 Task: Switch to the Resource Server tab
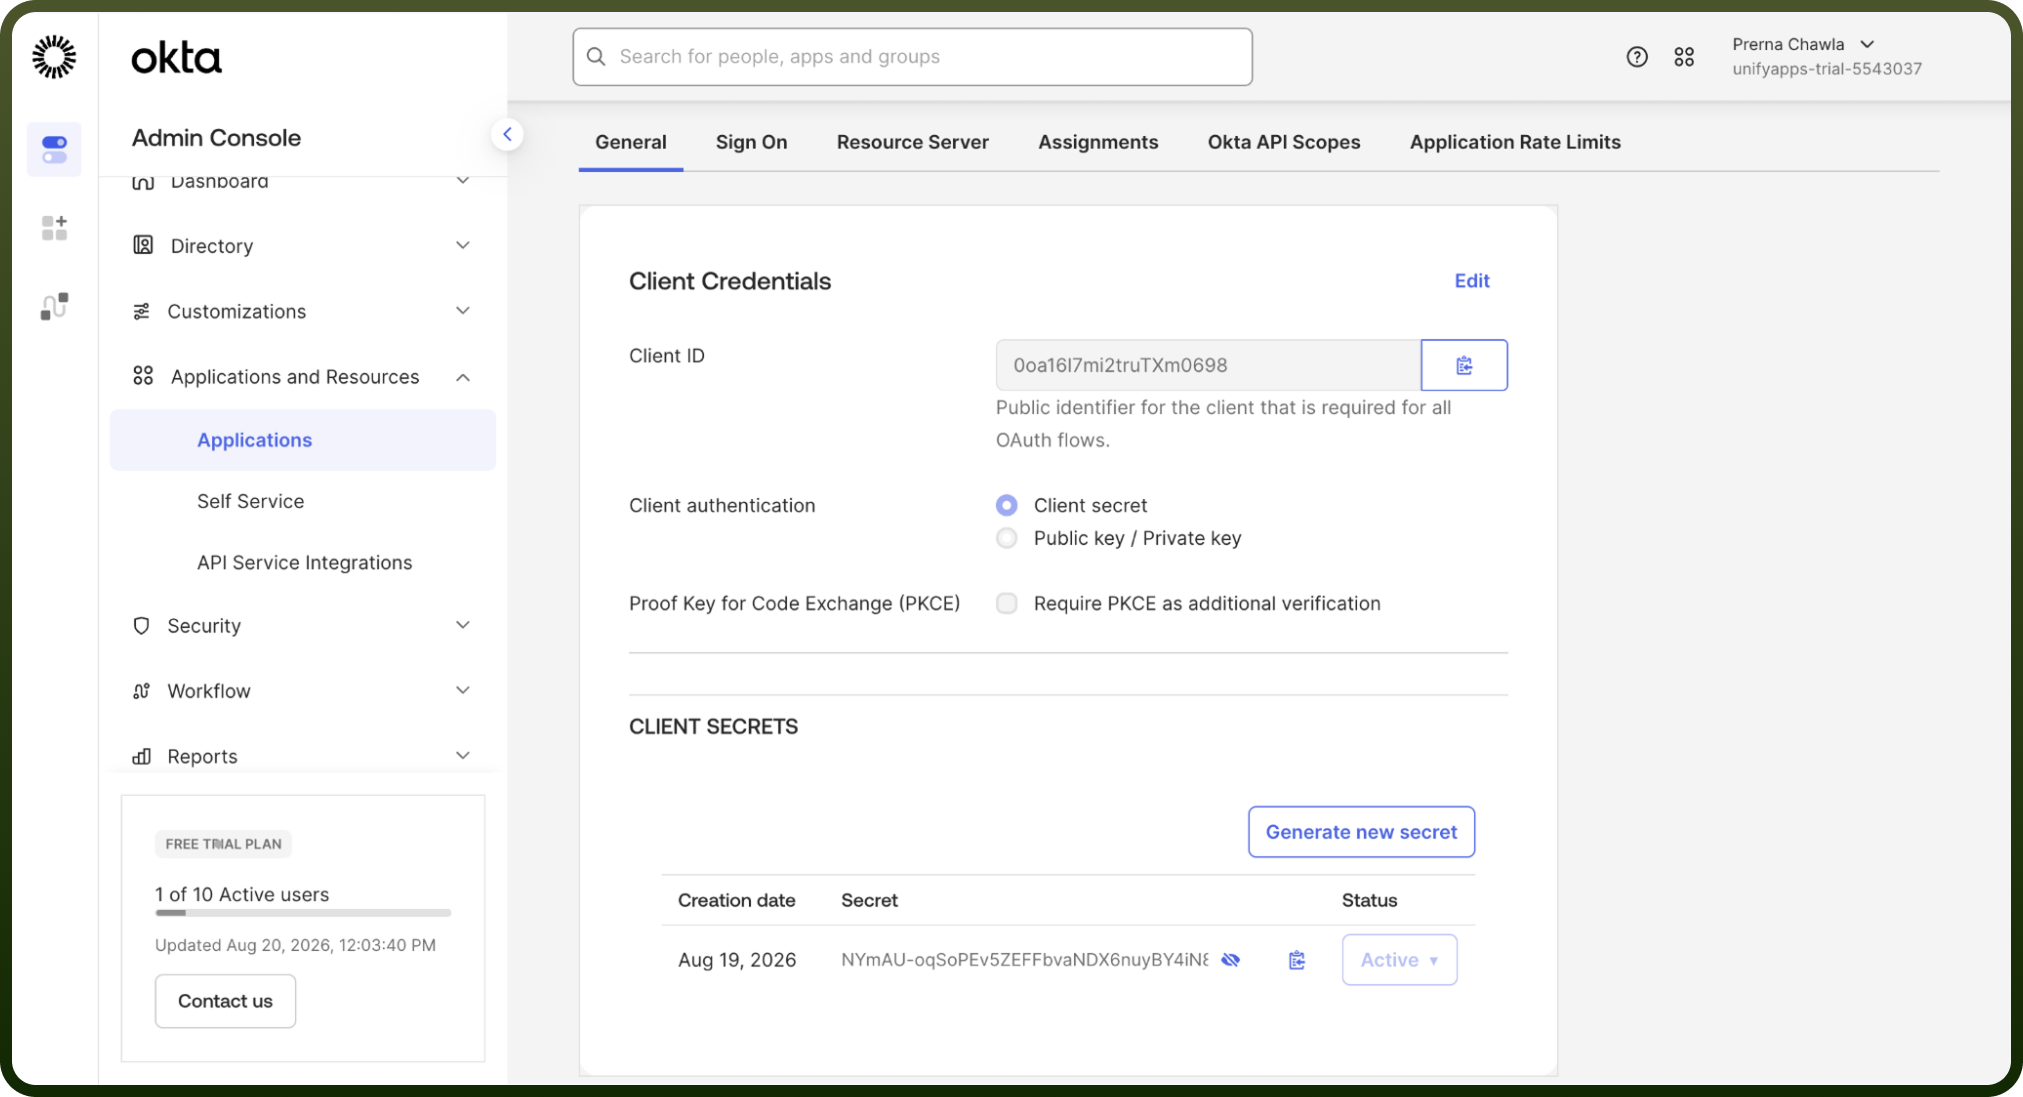click(x=912, y=142)
